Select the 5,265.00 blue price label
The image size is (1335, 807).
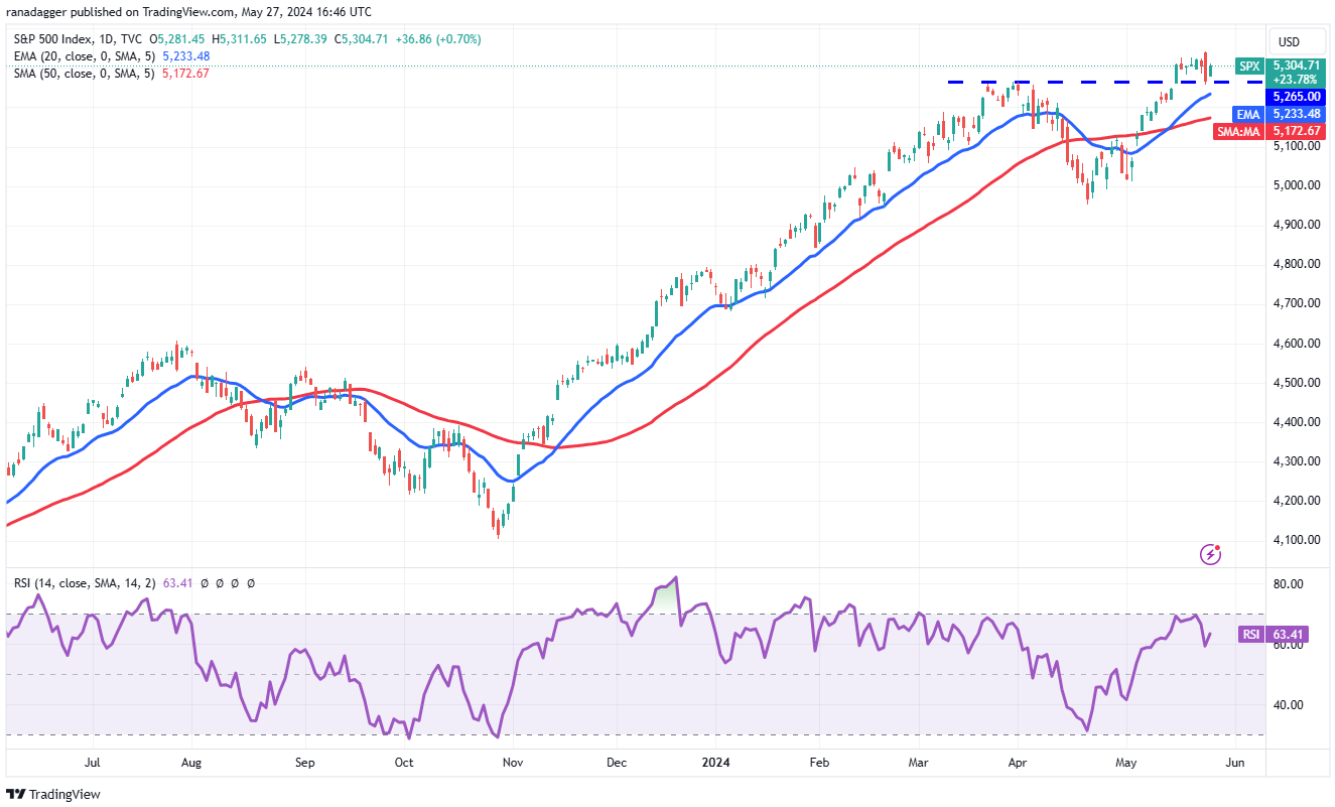tap(1297, 97)
